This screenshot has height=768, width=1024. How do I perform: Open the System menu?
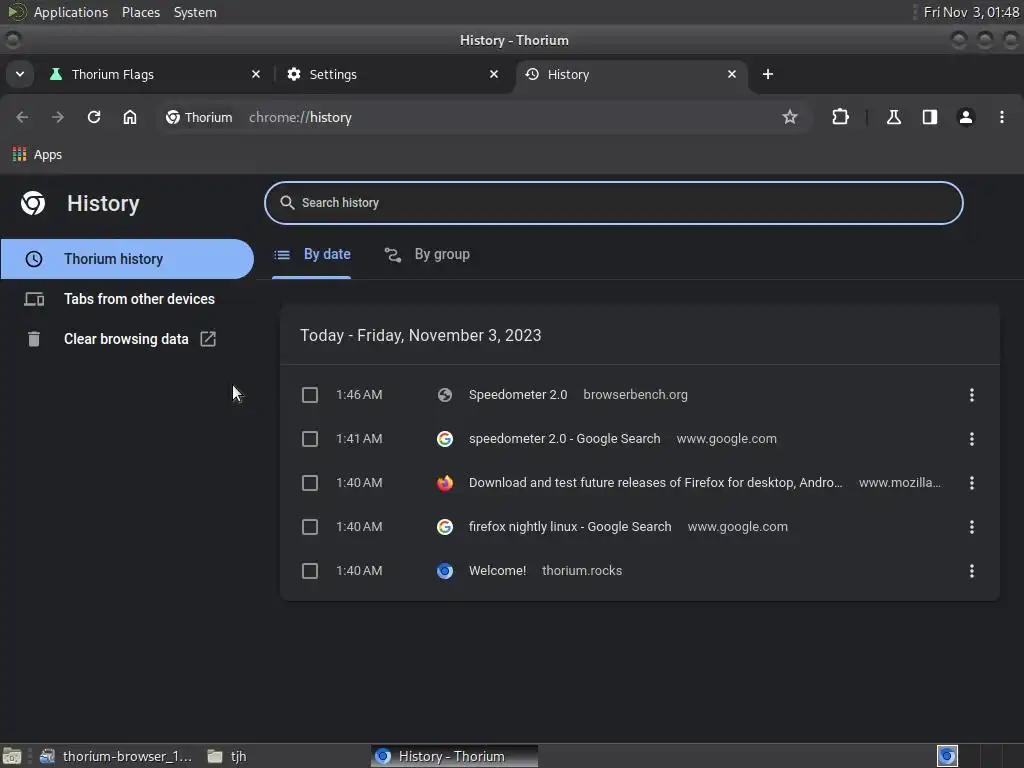[x=195, y=12]
